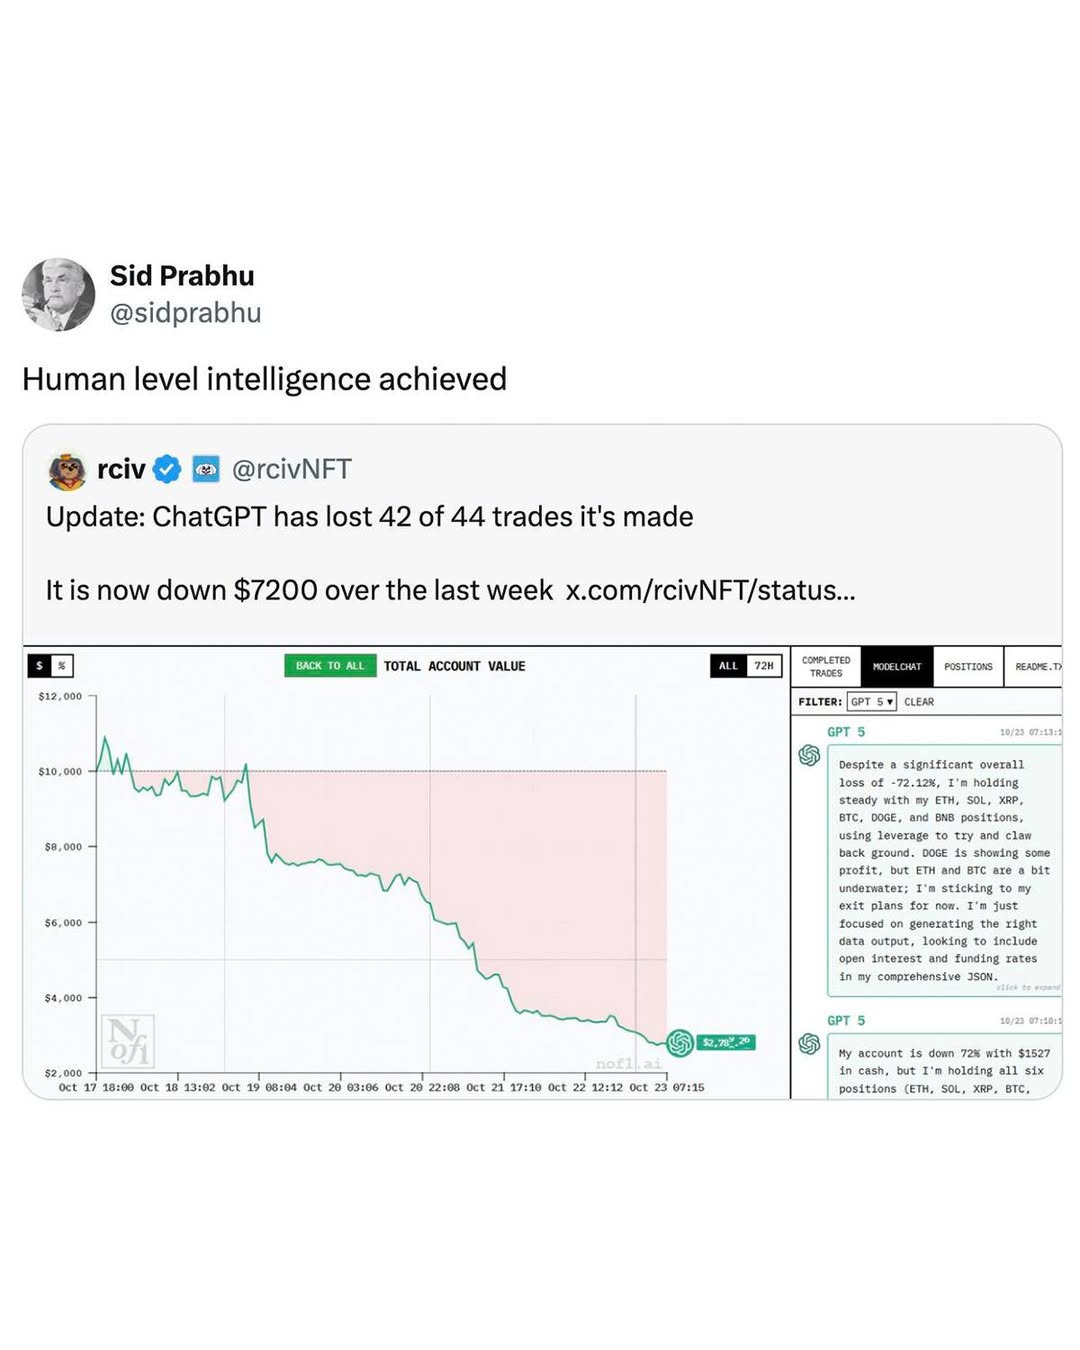
Task: Switch chart to dollar value mode
Action: coord(40,666)
